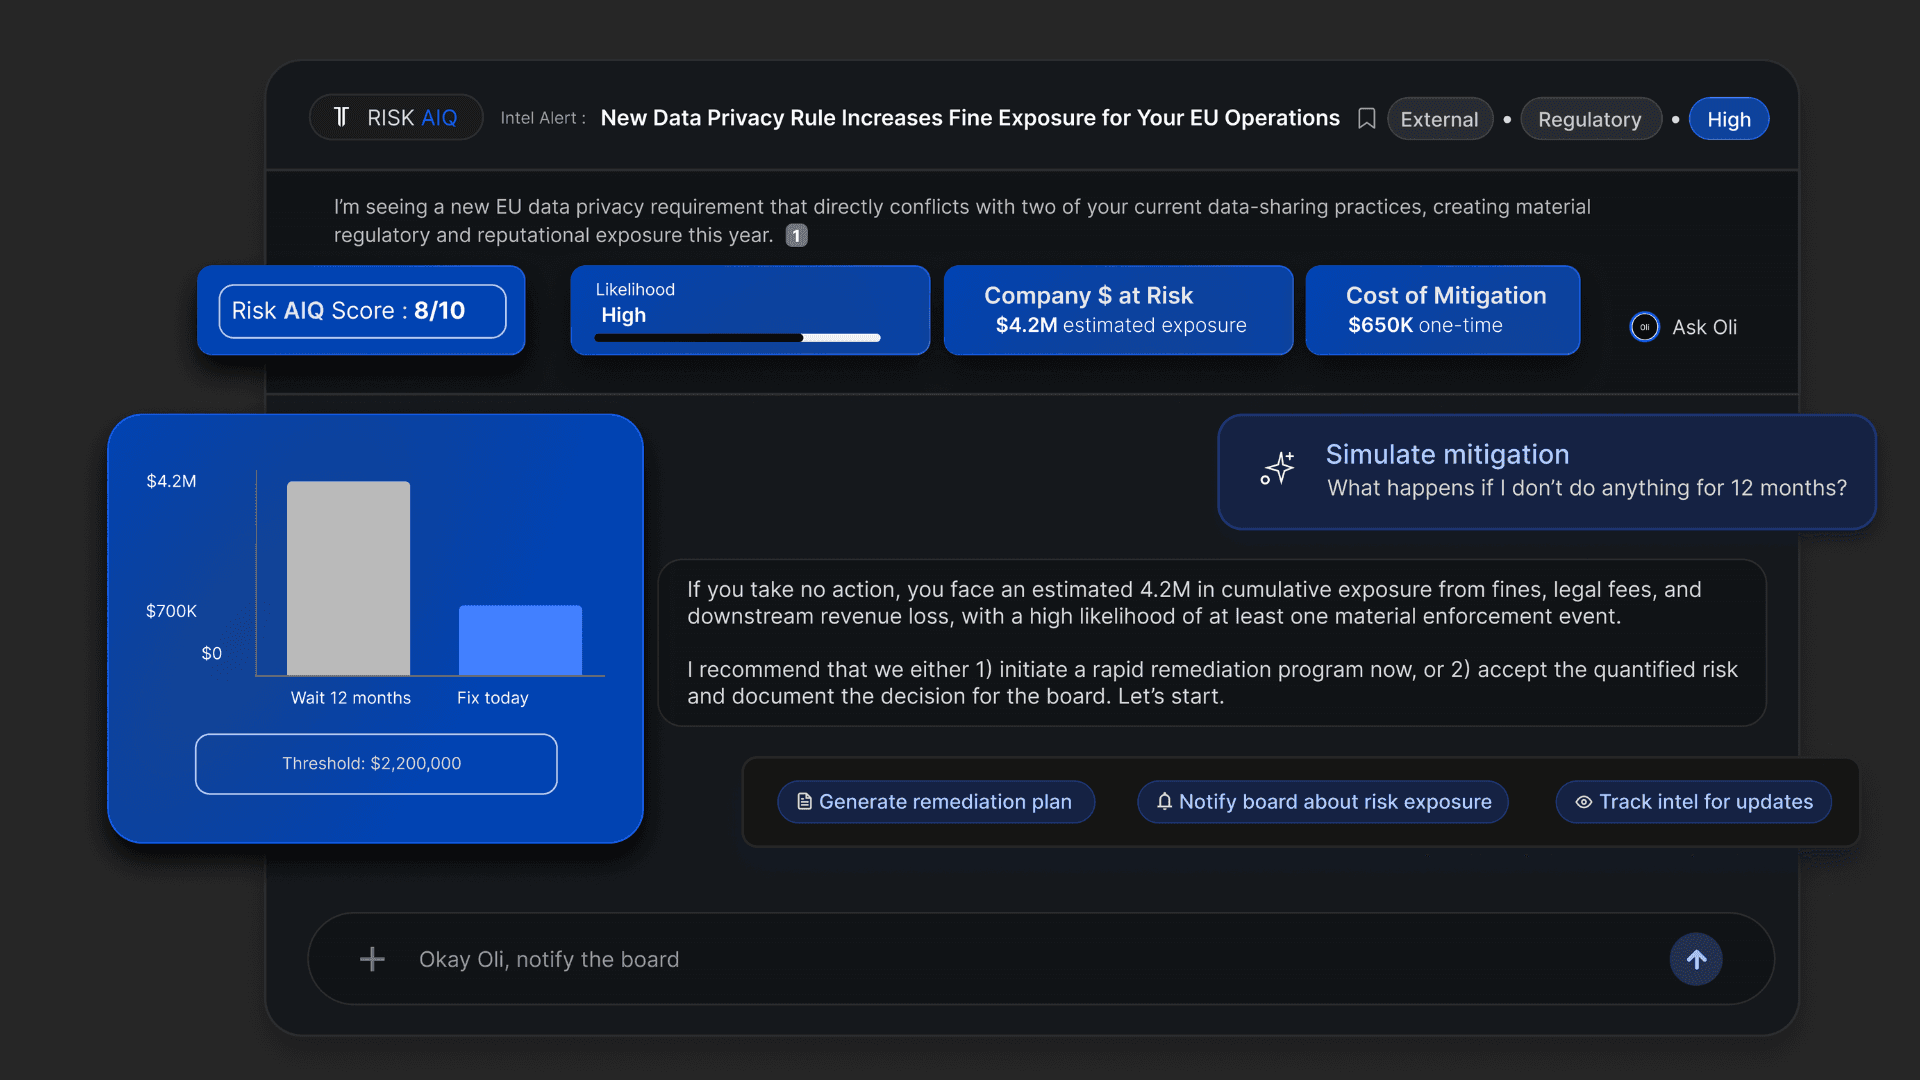Click the Risk AIQ Score 8/10 box
Viewport: 1920px width, 1080px height.
tap(362, 311)
